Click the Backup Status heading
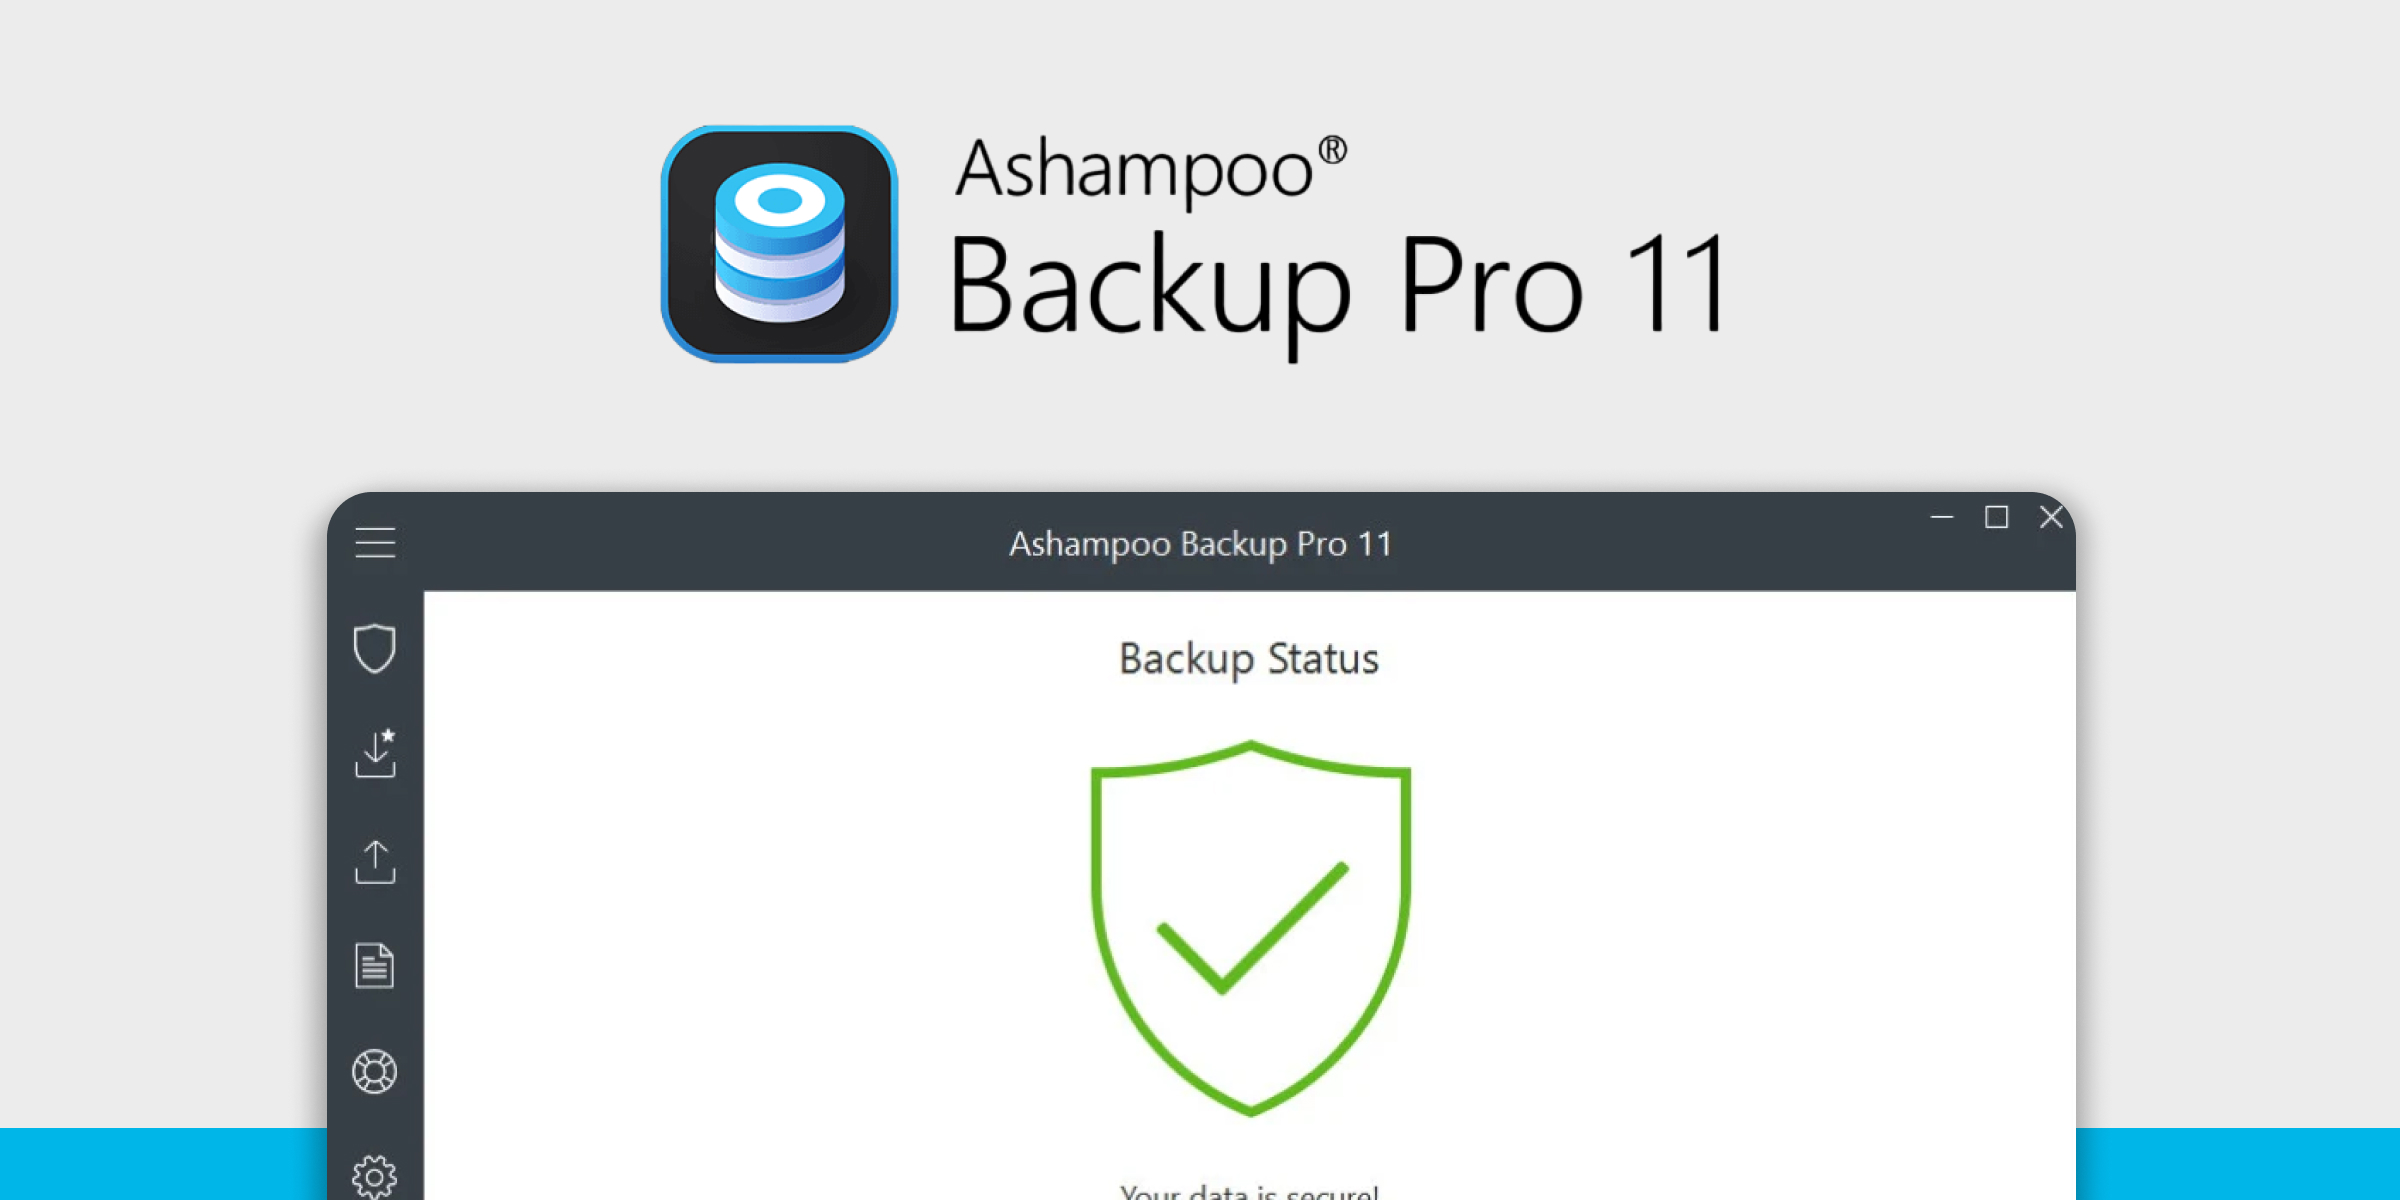2400x1200 pixels. pyautogui.click(x=1248, y=658)
